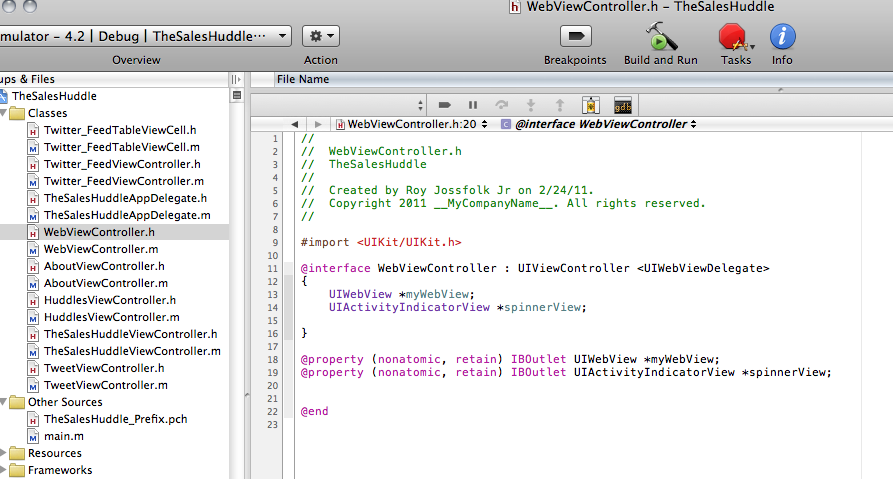
Task: Click the header file icon of AboutViewController.h
Action: tap(33, 267)
